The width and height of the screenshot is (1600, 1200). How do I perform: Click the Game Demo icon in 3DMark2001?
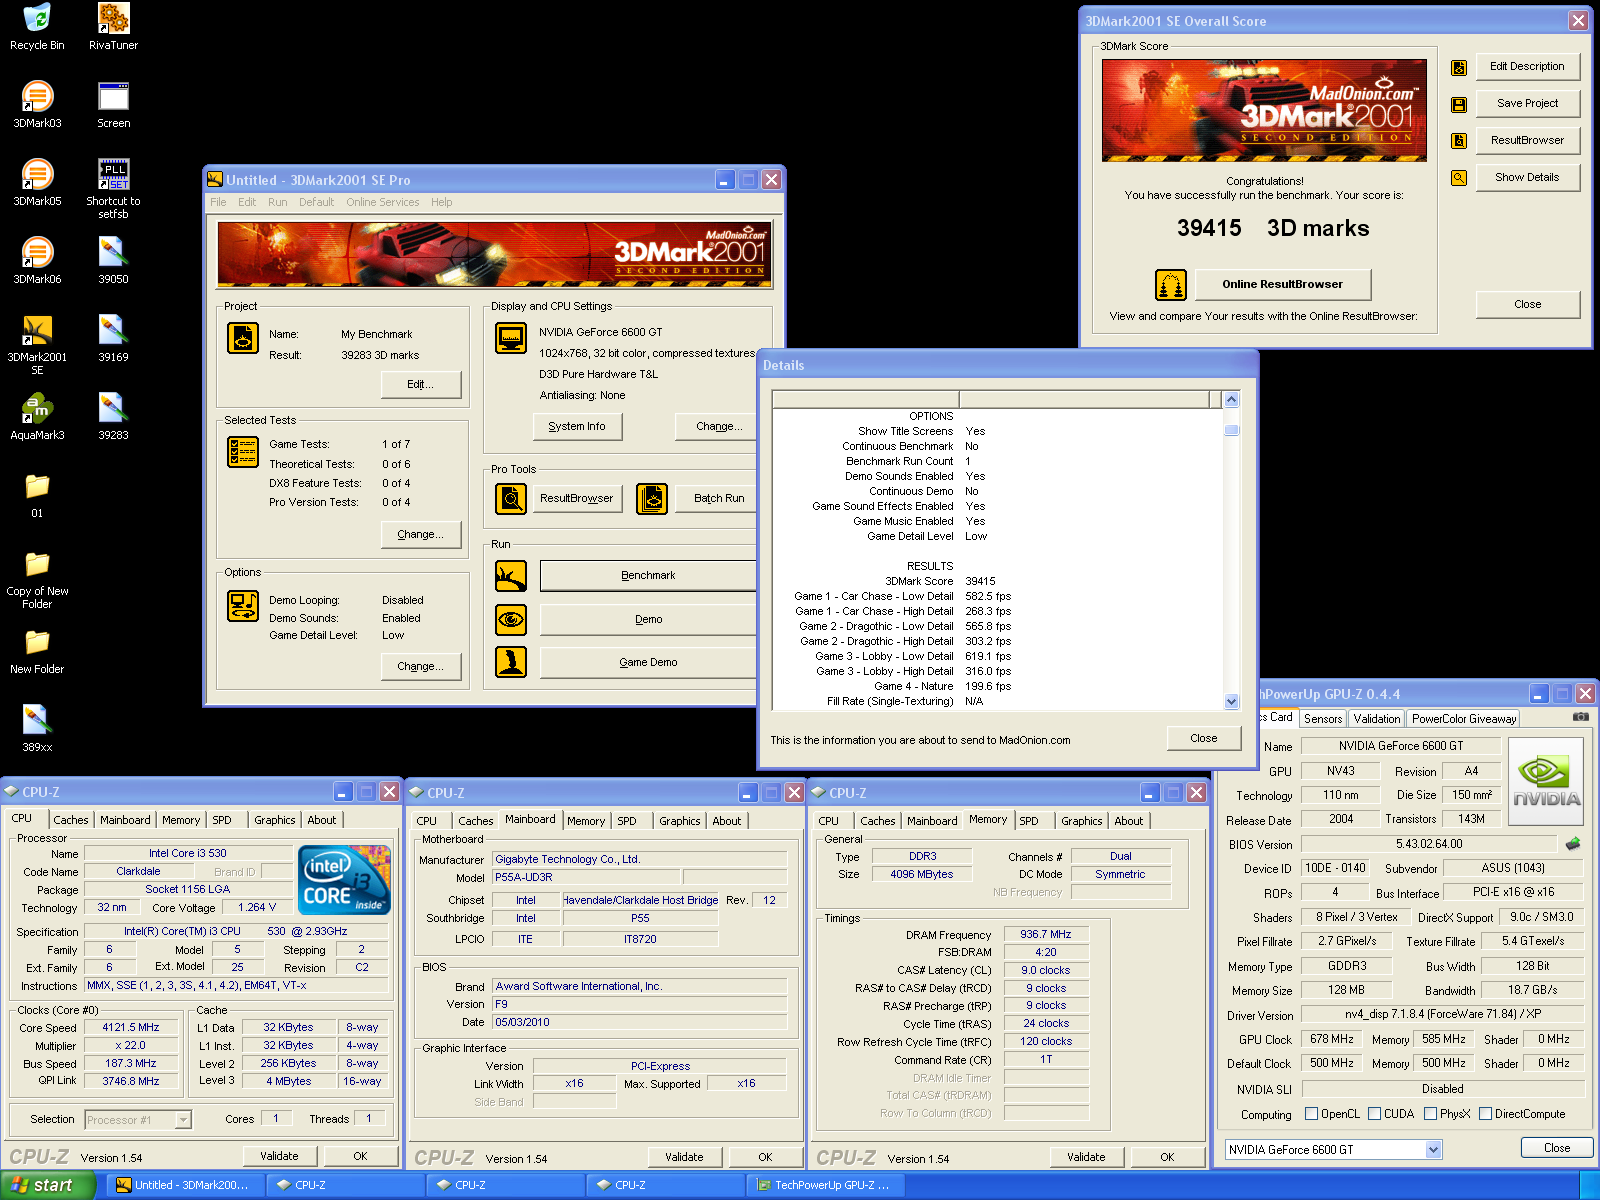click(x=511, y=662)
